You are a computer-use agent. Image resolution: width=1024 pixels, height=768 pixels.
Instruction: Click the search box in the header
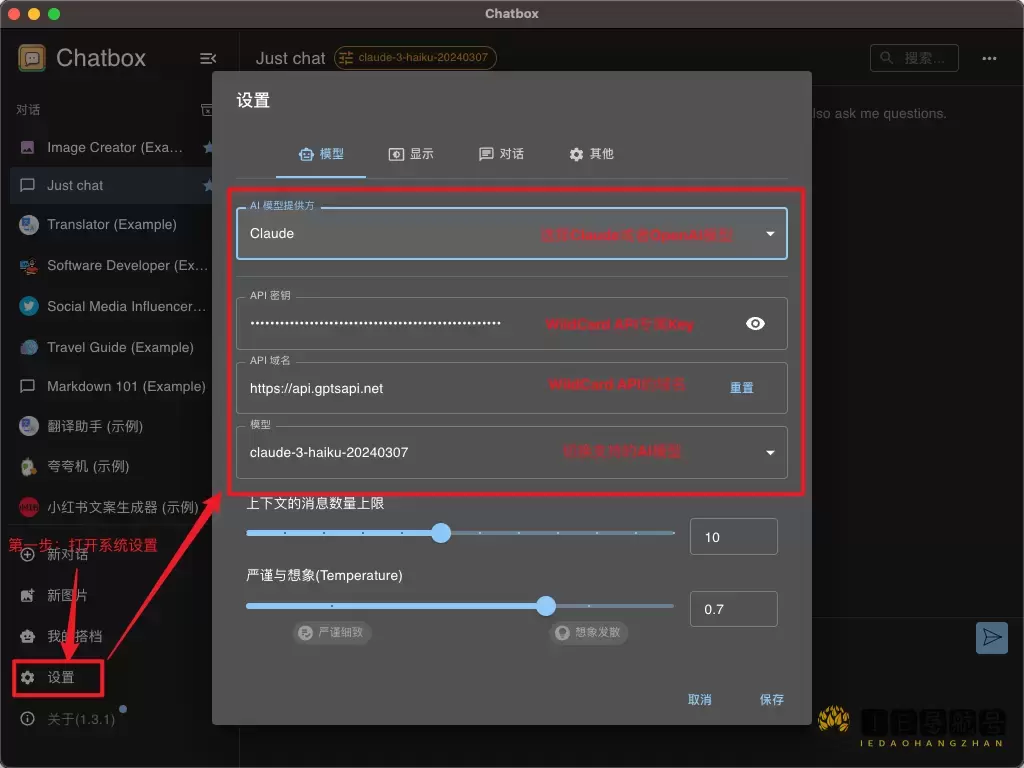coord(914,58)
